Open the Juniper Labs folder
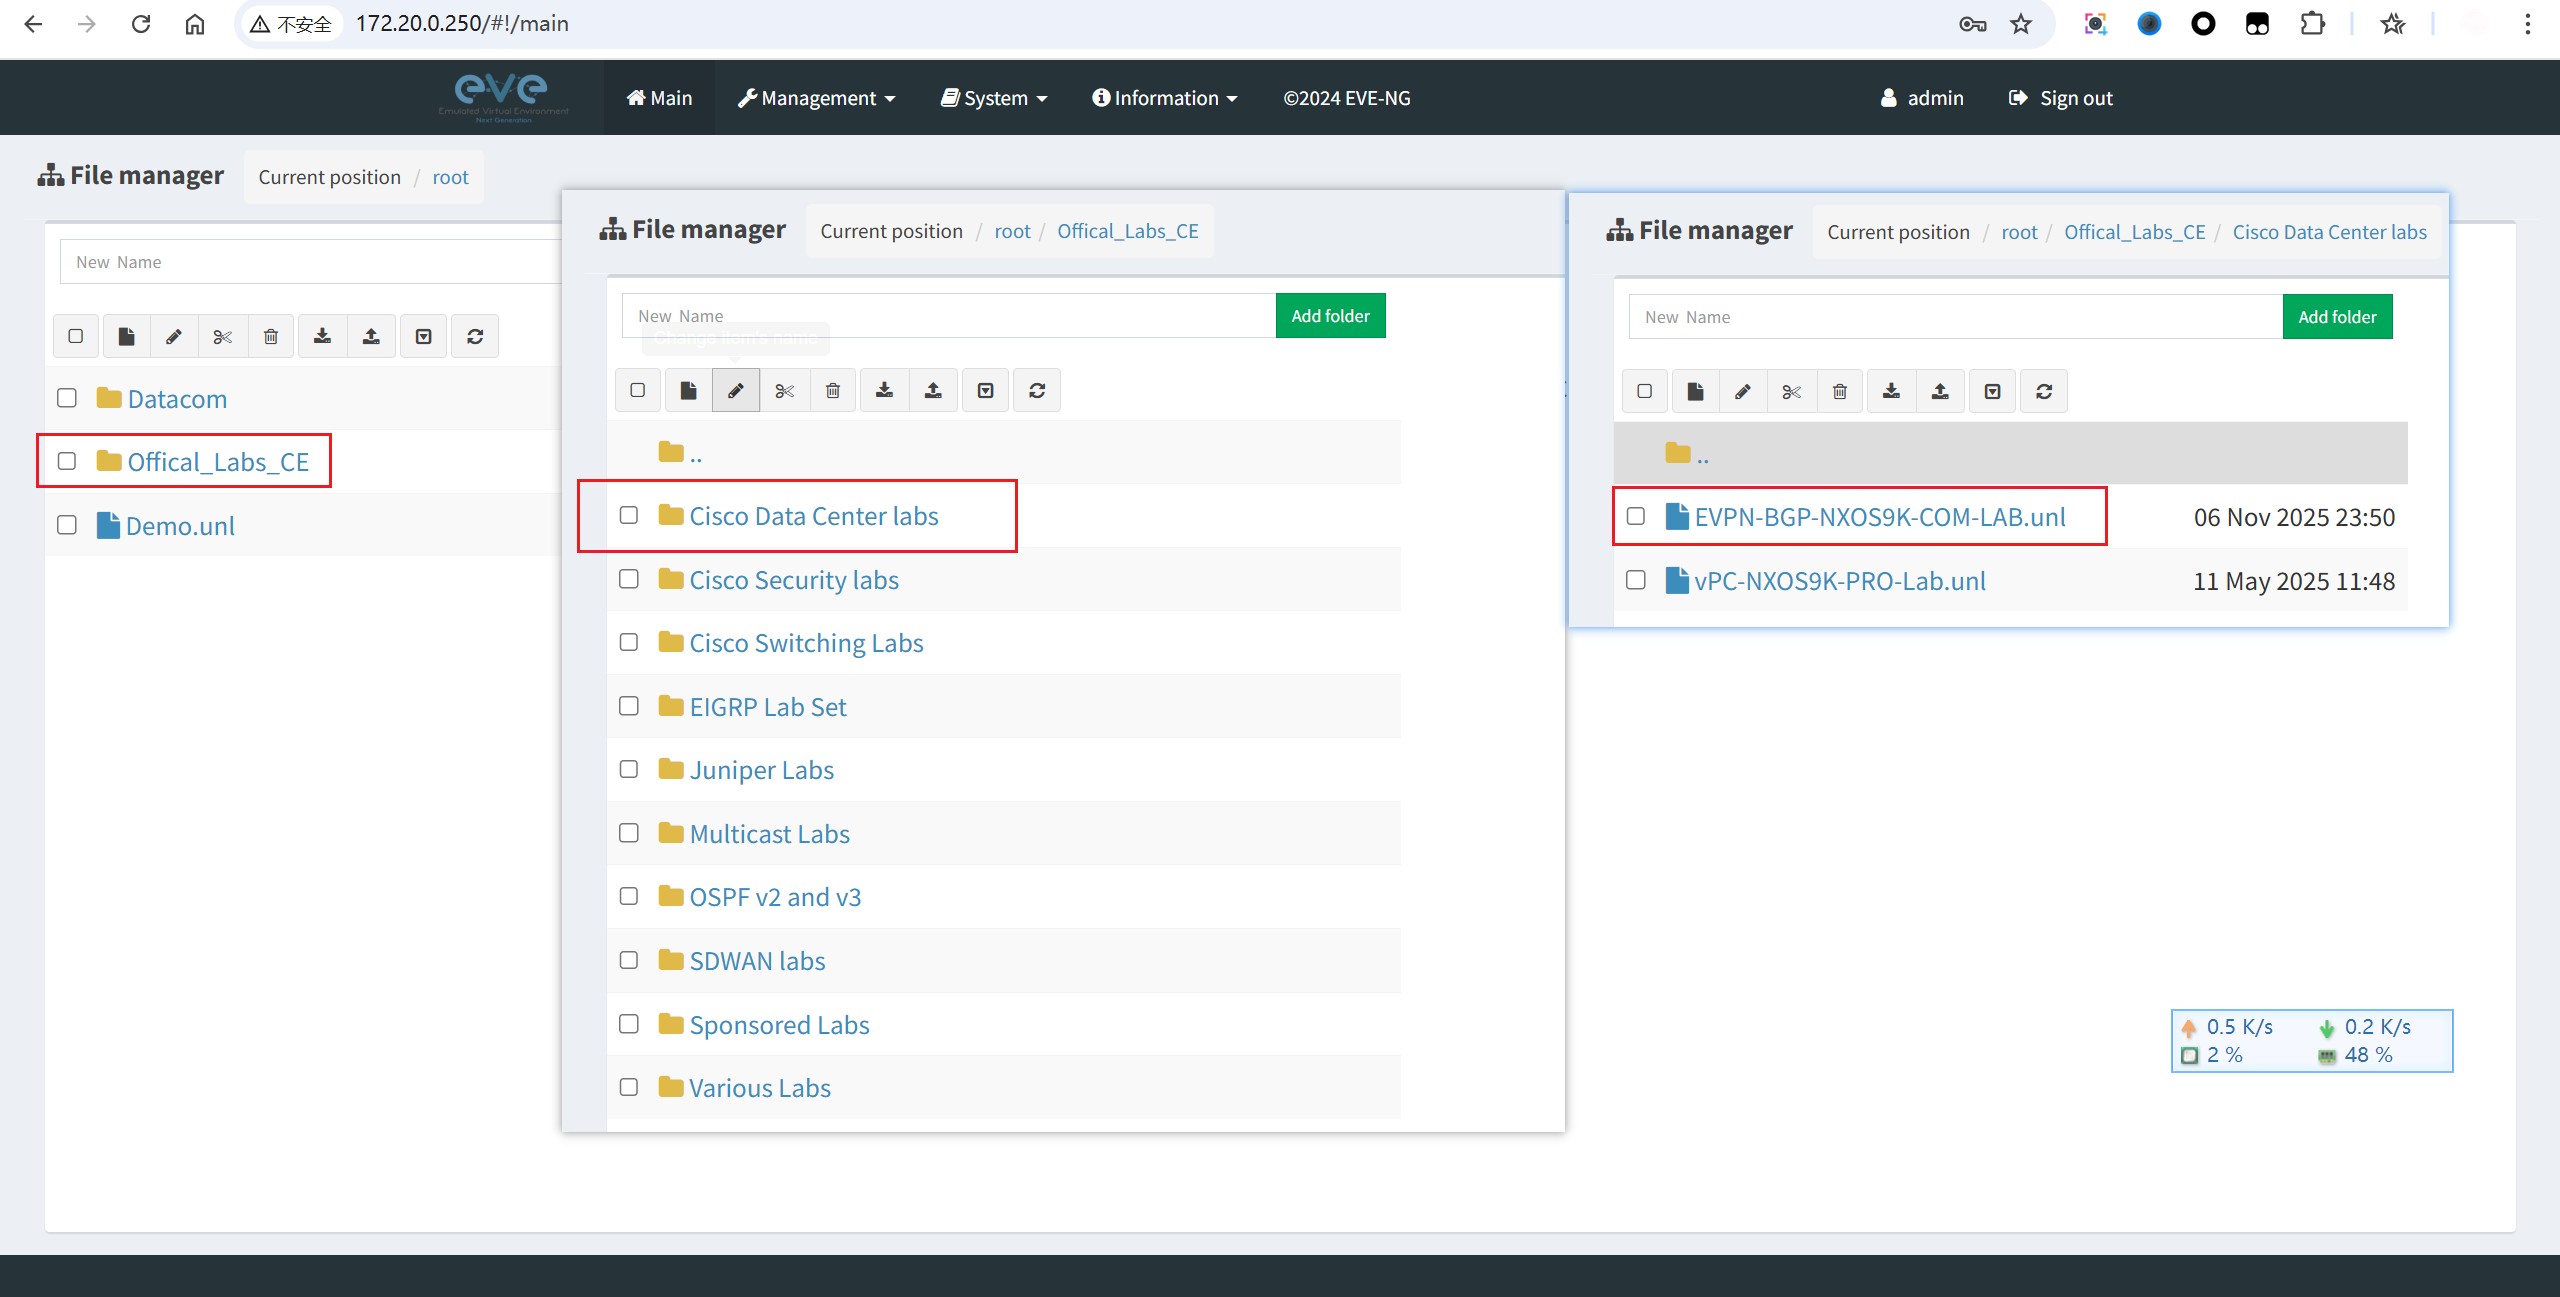 [761, 770]
